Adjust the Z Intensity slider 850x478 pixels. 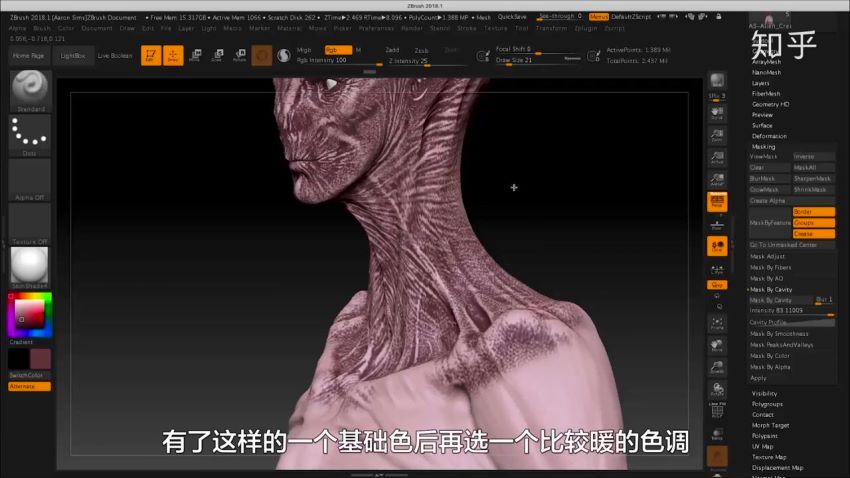tap(428, 61)
